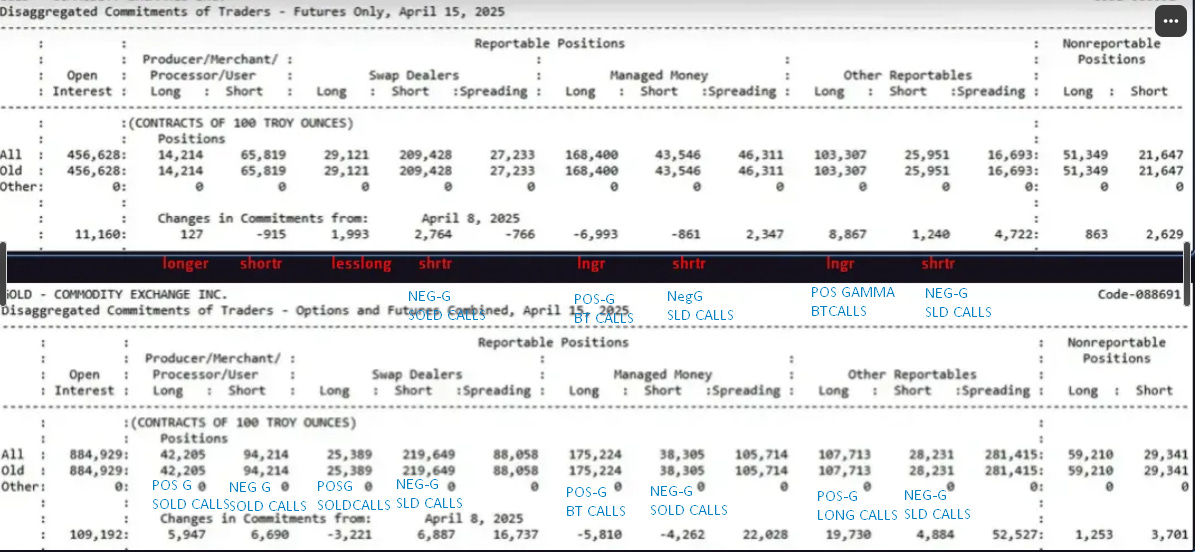The height and width of the screenshot is (552, 1195).
Task: Click the change value -5,810
Action: click(x=601, y=534)
